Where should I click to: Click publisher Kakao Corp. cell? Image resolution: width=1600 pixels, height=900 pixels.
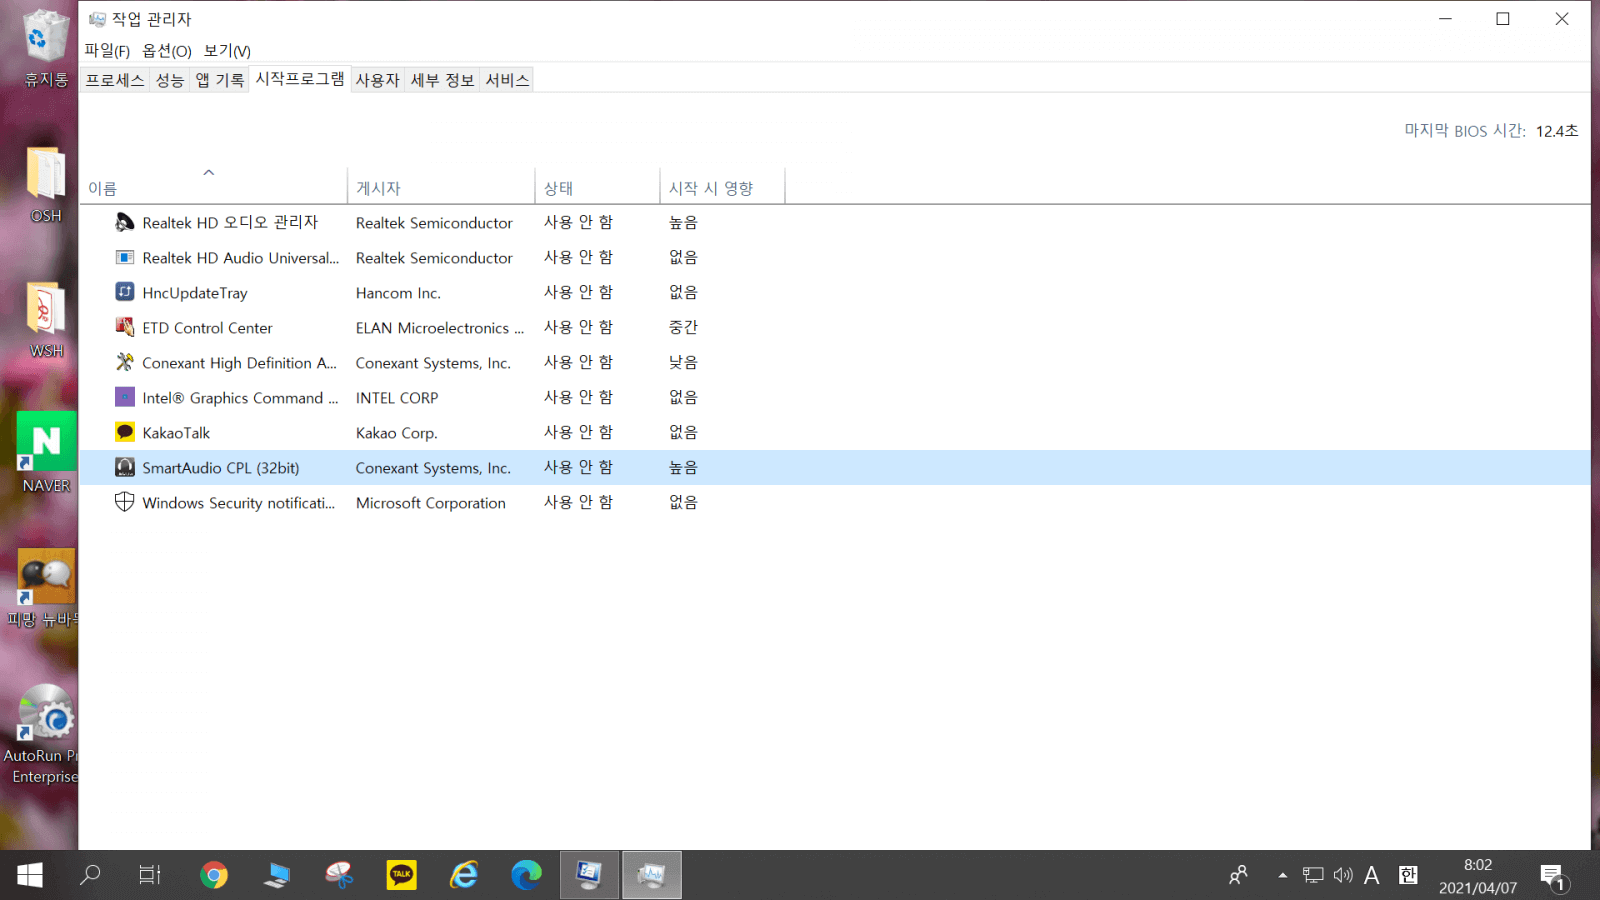click(396, 433)
